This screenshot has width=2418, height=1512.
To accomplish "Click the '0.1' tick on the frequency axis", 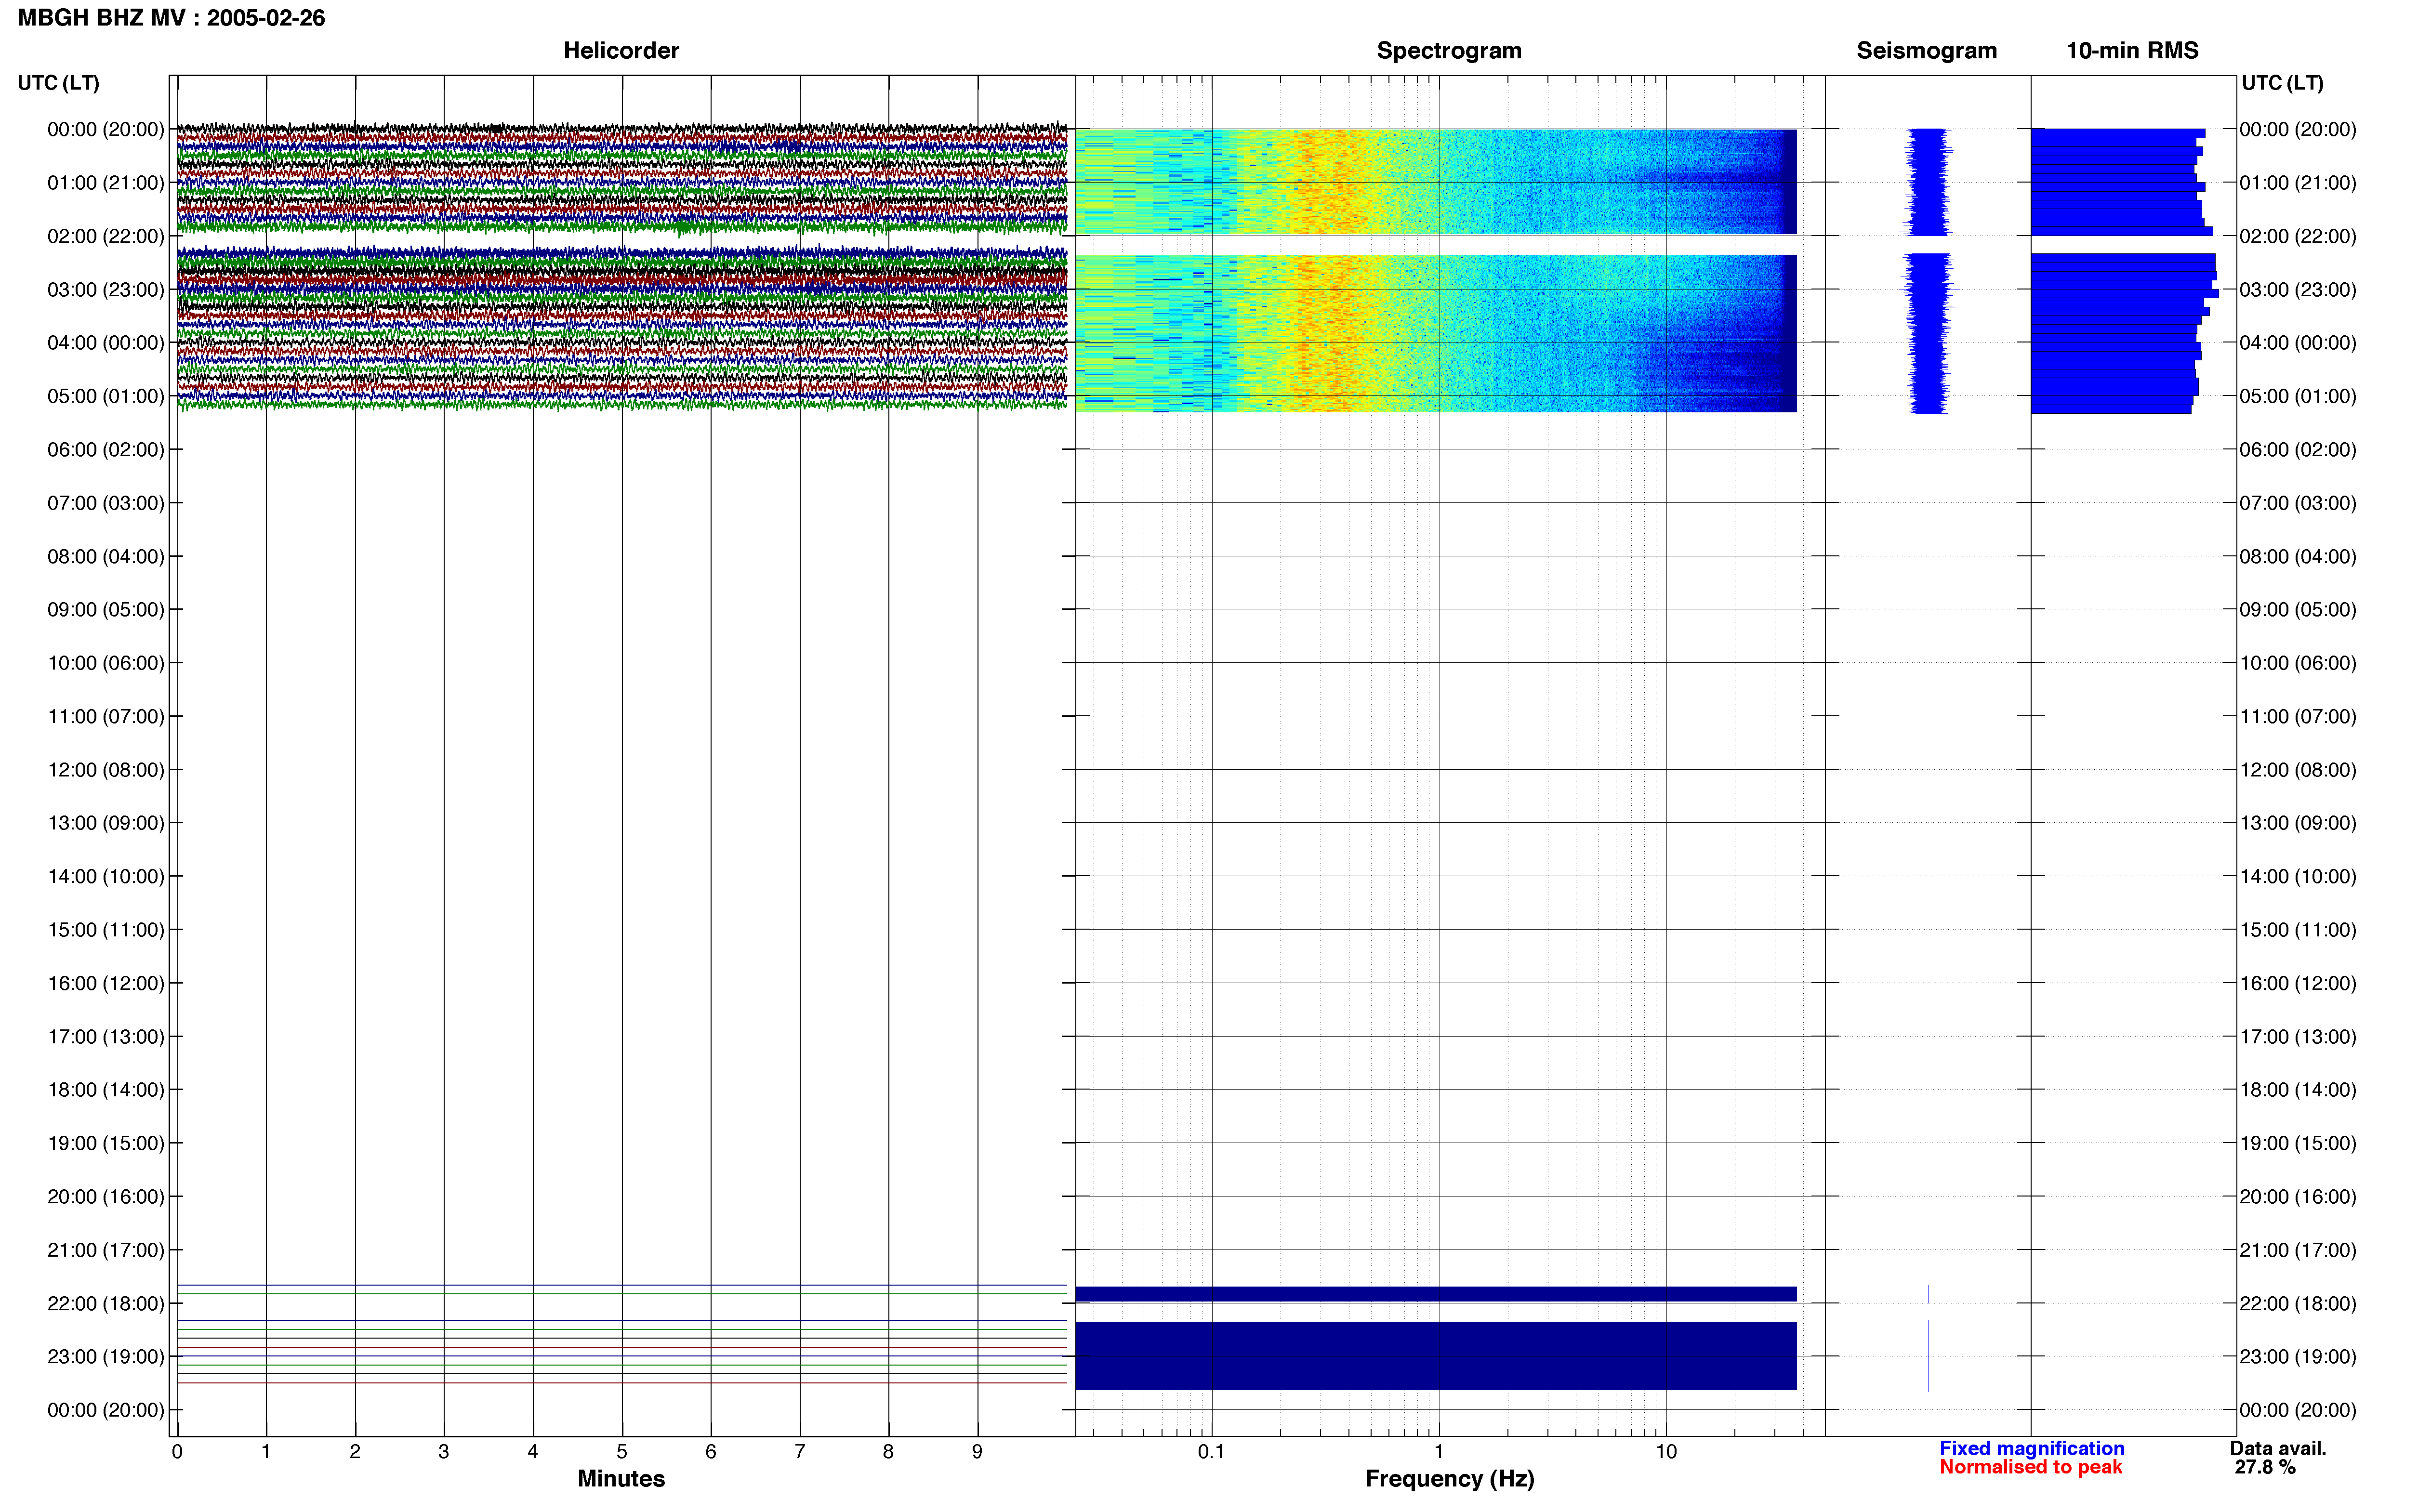I will pos(1211,1452).
